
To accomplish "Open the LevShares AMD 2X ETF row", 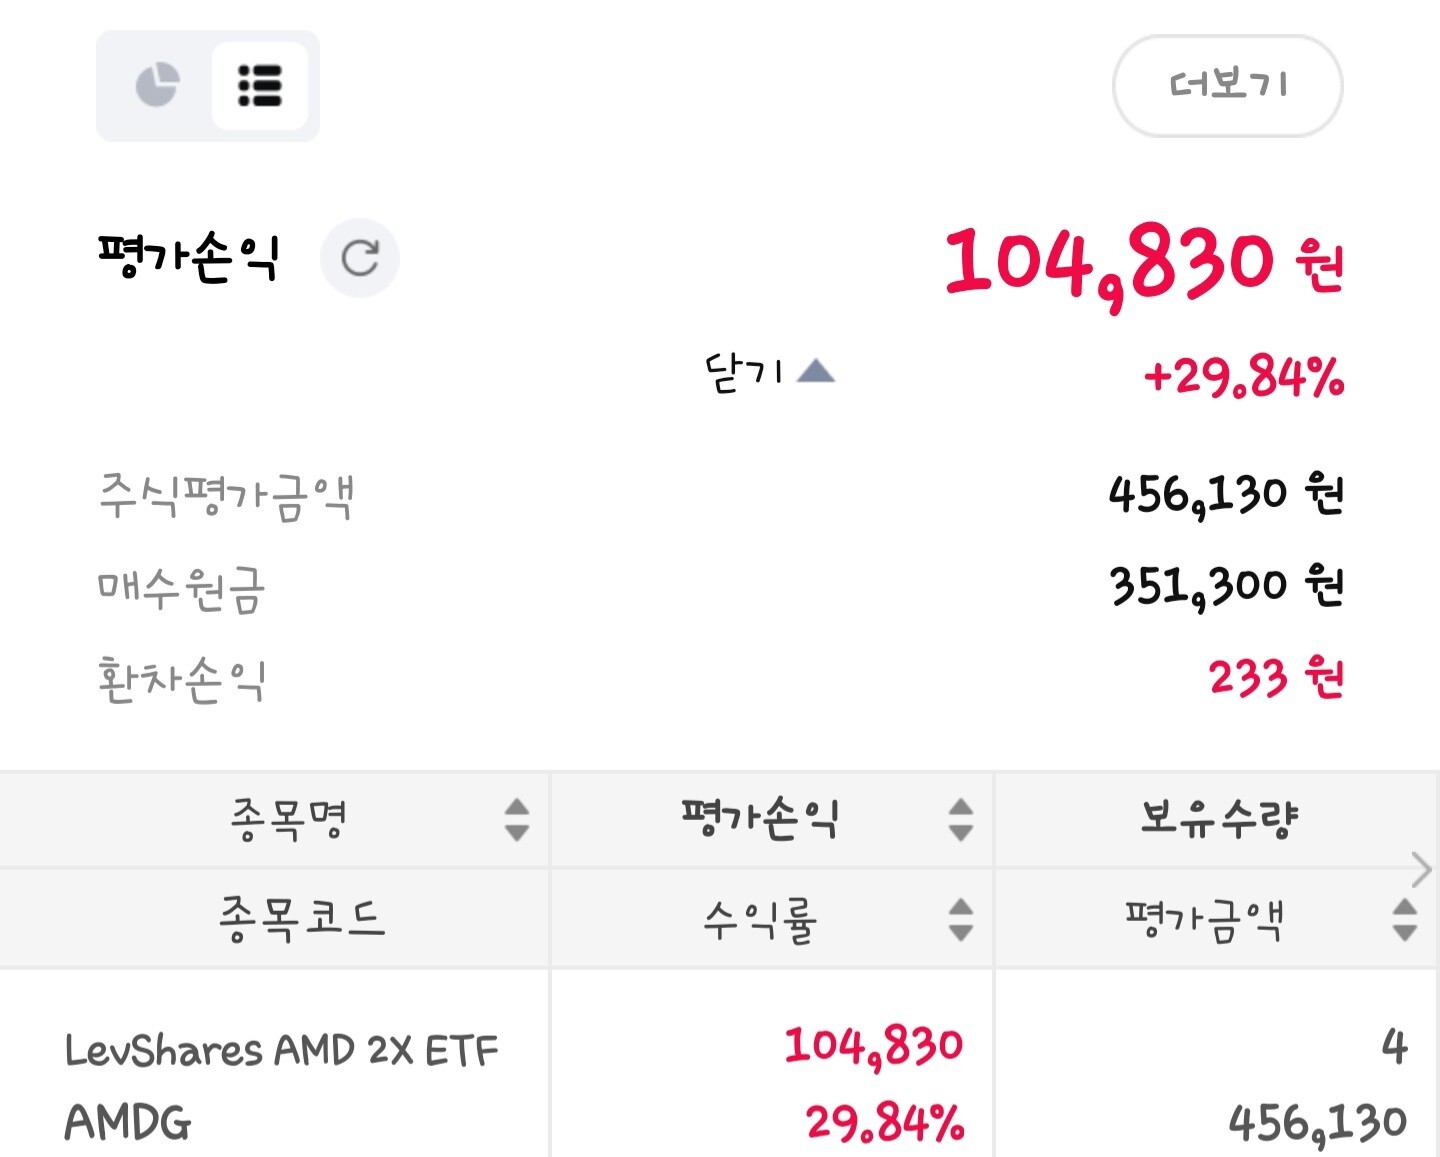I will 720,1085.
